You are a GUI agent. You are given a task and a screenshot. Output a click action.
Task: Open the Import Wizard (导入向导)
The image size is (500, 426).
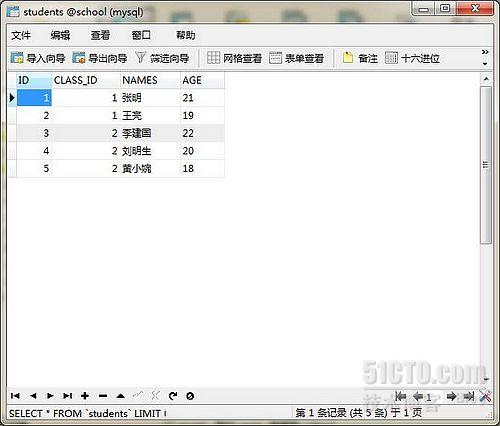click(x=38, y=58)
